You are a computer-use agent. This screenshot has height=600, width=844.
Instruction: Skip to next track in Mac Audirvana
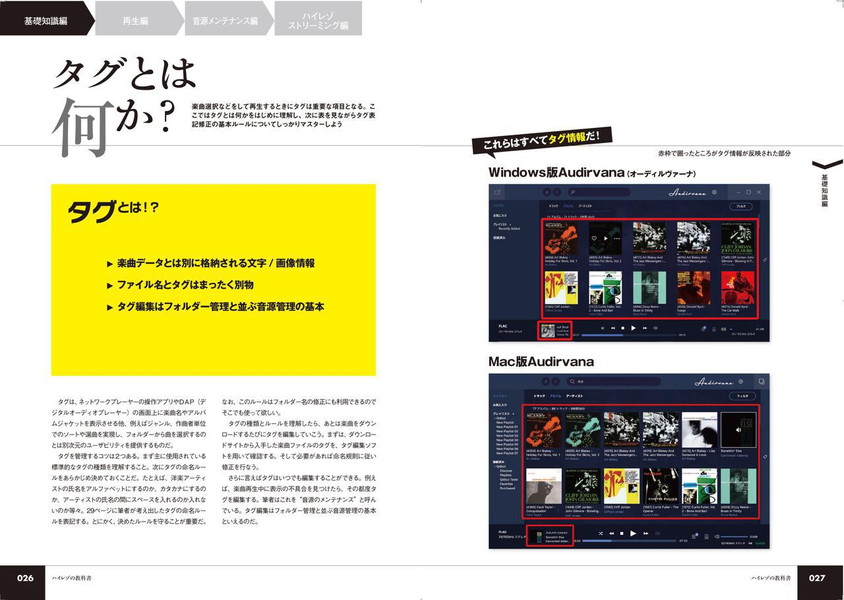click(x=645, y=533)
